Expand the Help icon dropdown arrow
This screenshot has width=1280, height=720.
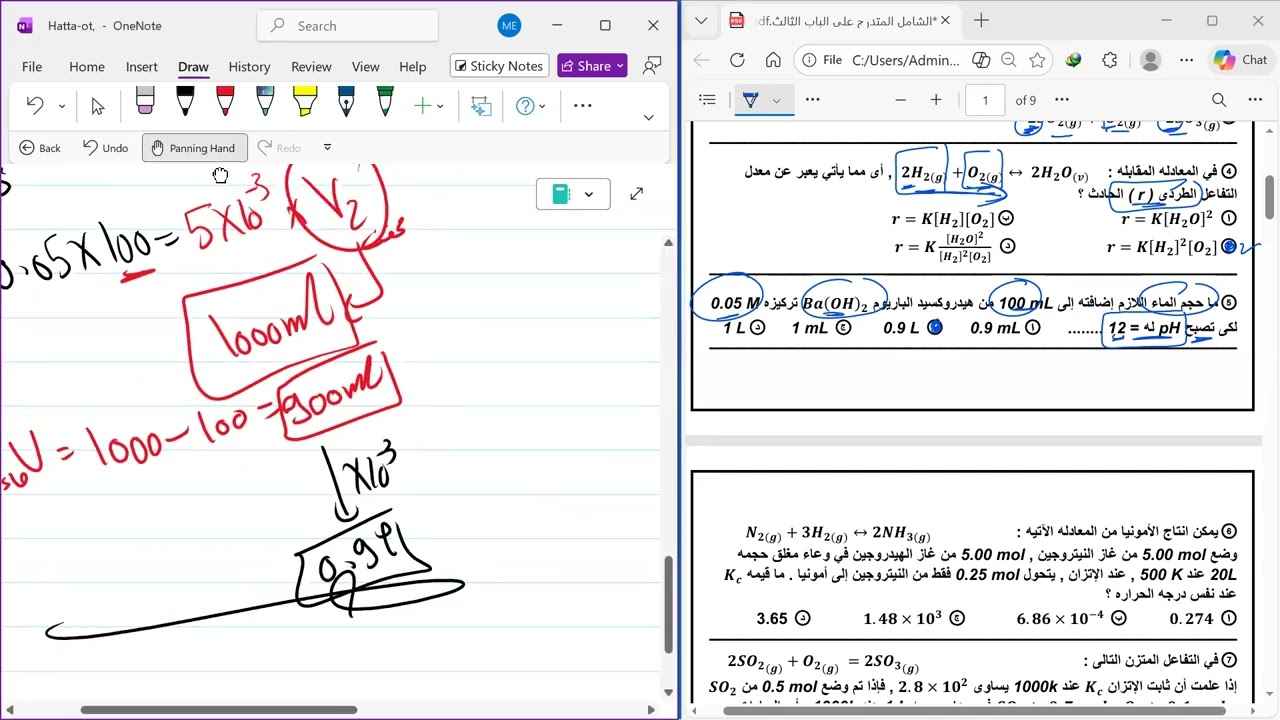pyautogui.click(x=543, y=105)
